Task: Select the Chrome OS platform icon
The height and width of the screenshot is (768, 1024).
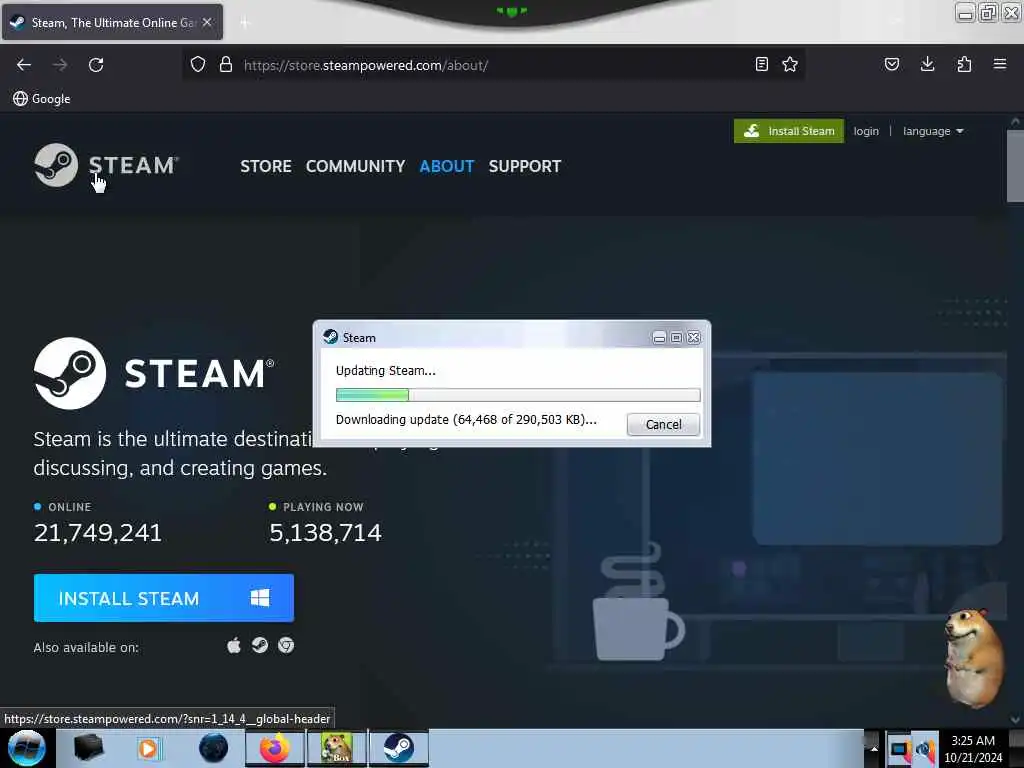Action: point(286,646)
